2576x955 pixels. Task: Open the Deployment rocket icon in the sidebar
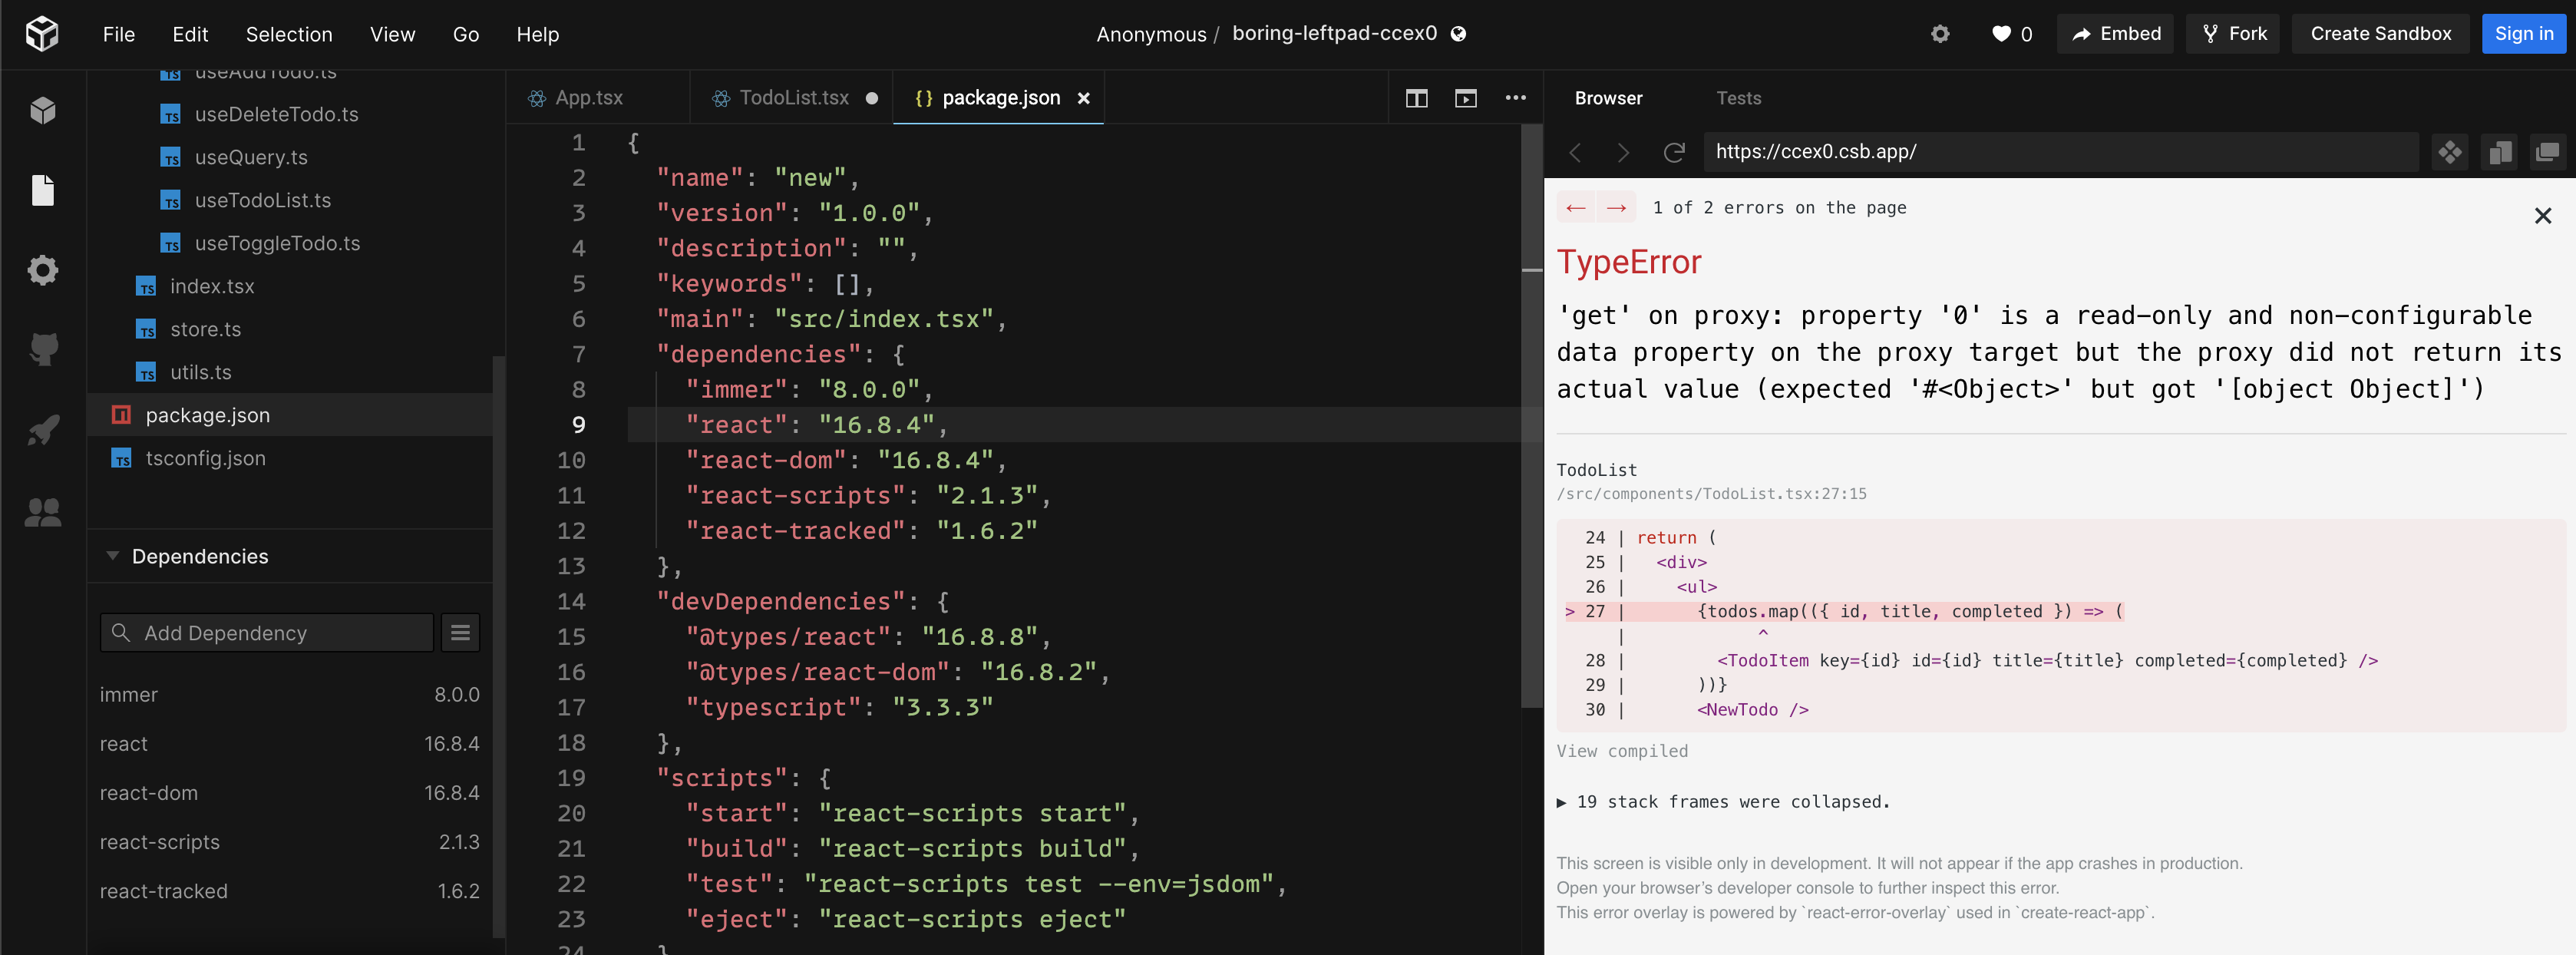tap(42, 431)
